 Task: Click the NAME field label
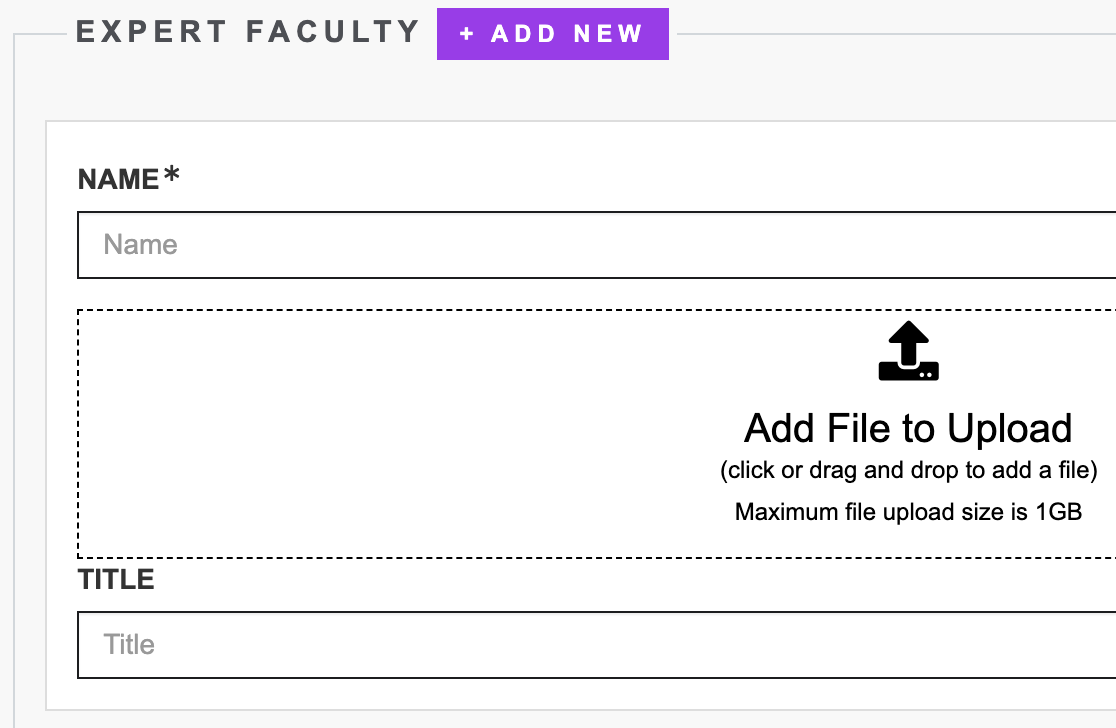point(118,180)
